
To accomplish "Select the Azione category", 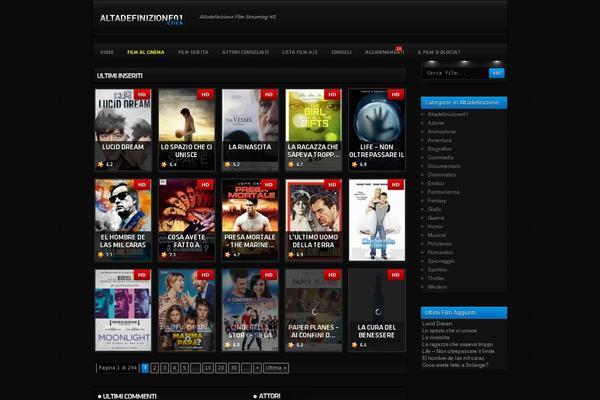I will click(x=436, y=123).
